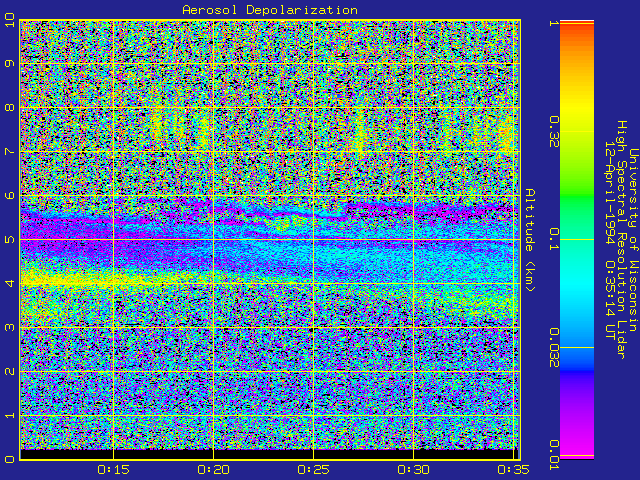Click the altitude label 9 on the y-axis
640x480 pixels.
click(x=9, y=64)
